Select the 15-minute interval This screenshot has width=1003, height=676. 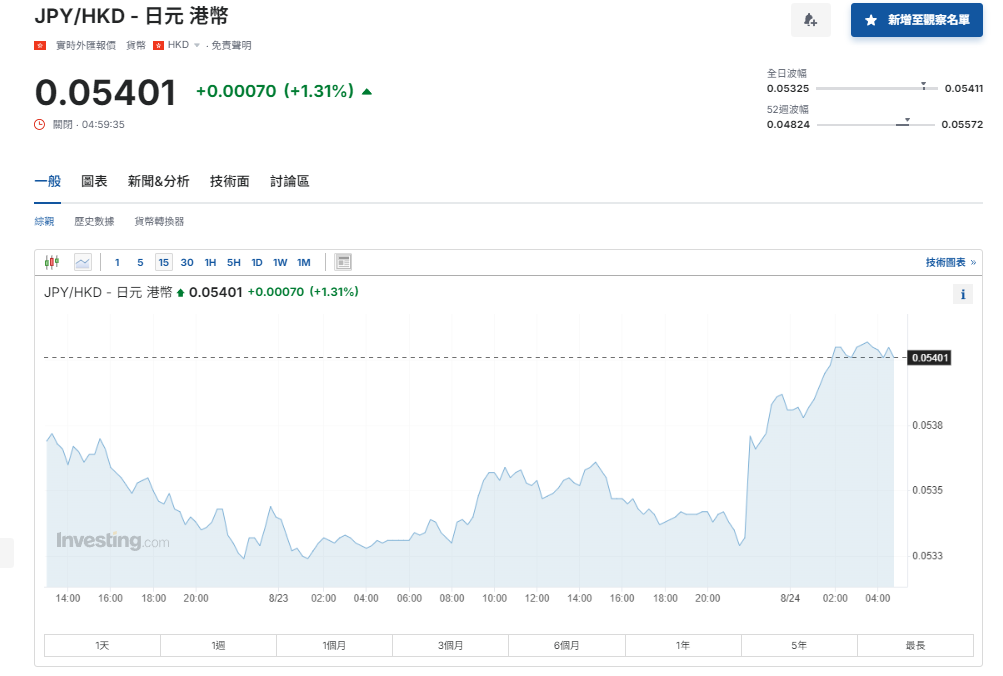coord(163,262)
